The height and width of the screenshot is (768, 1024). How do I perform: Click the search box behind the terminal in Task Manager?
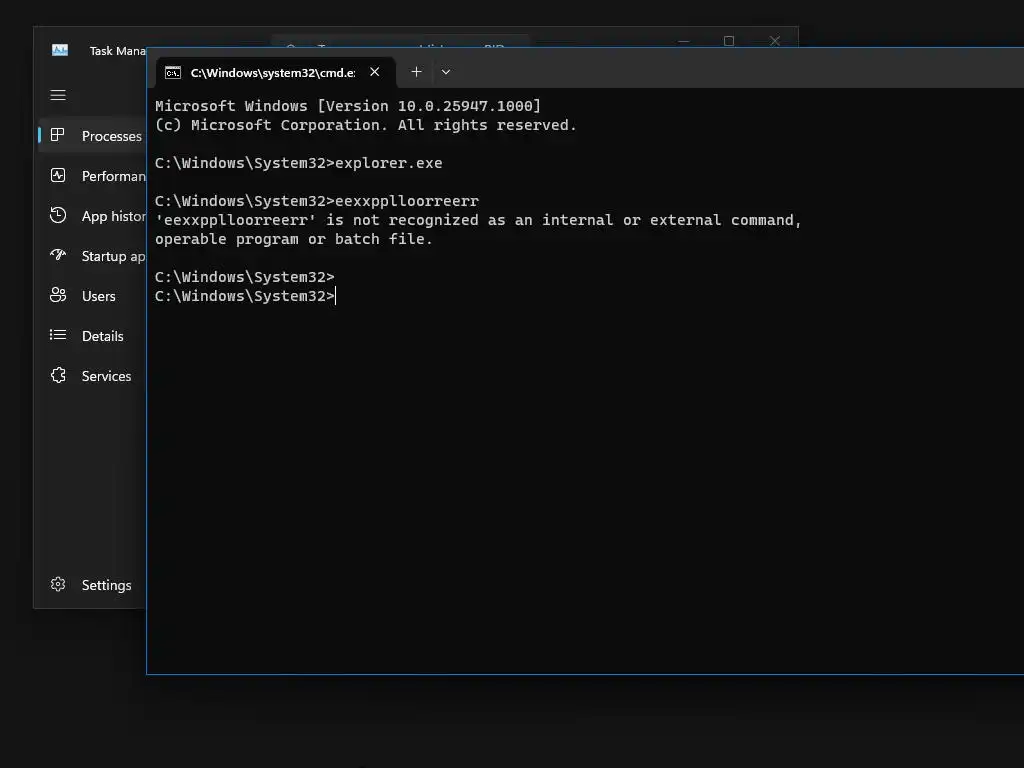[x=400, y=41]
